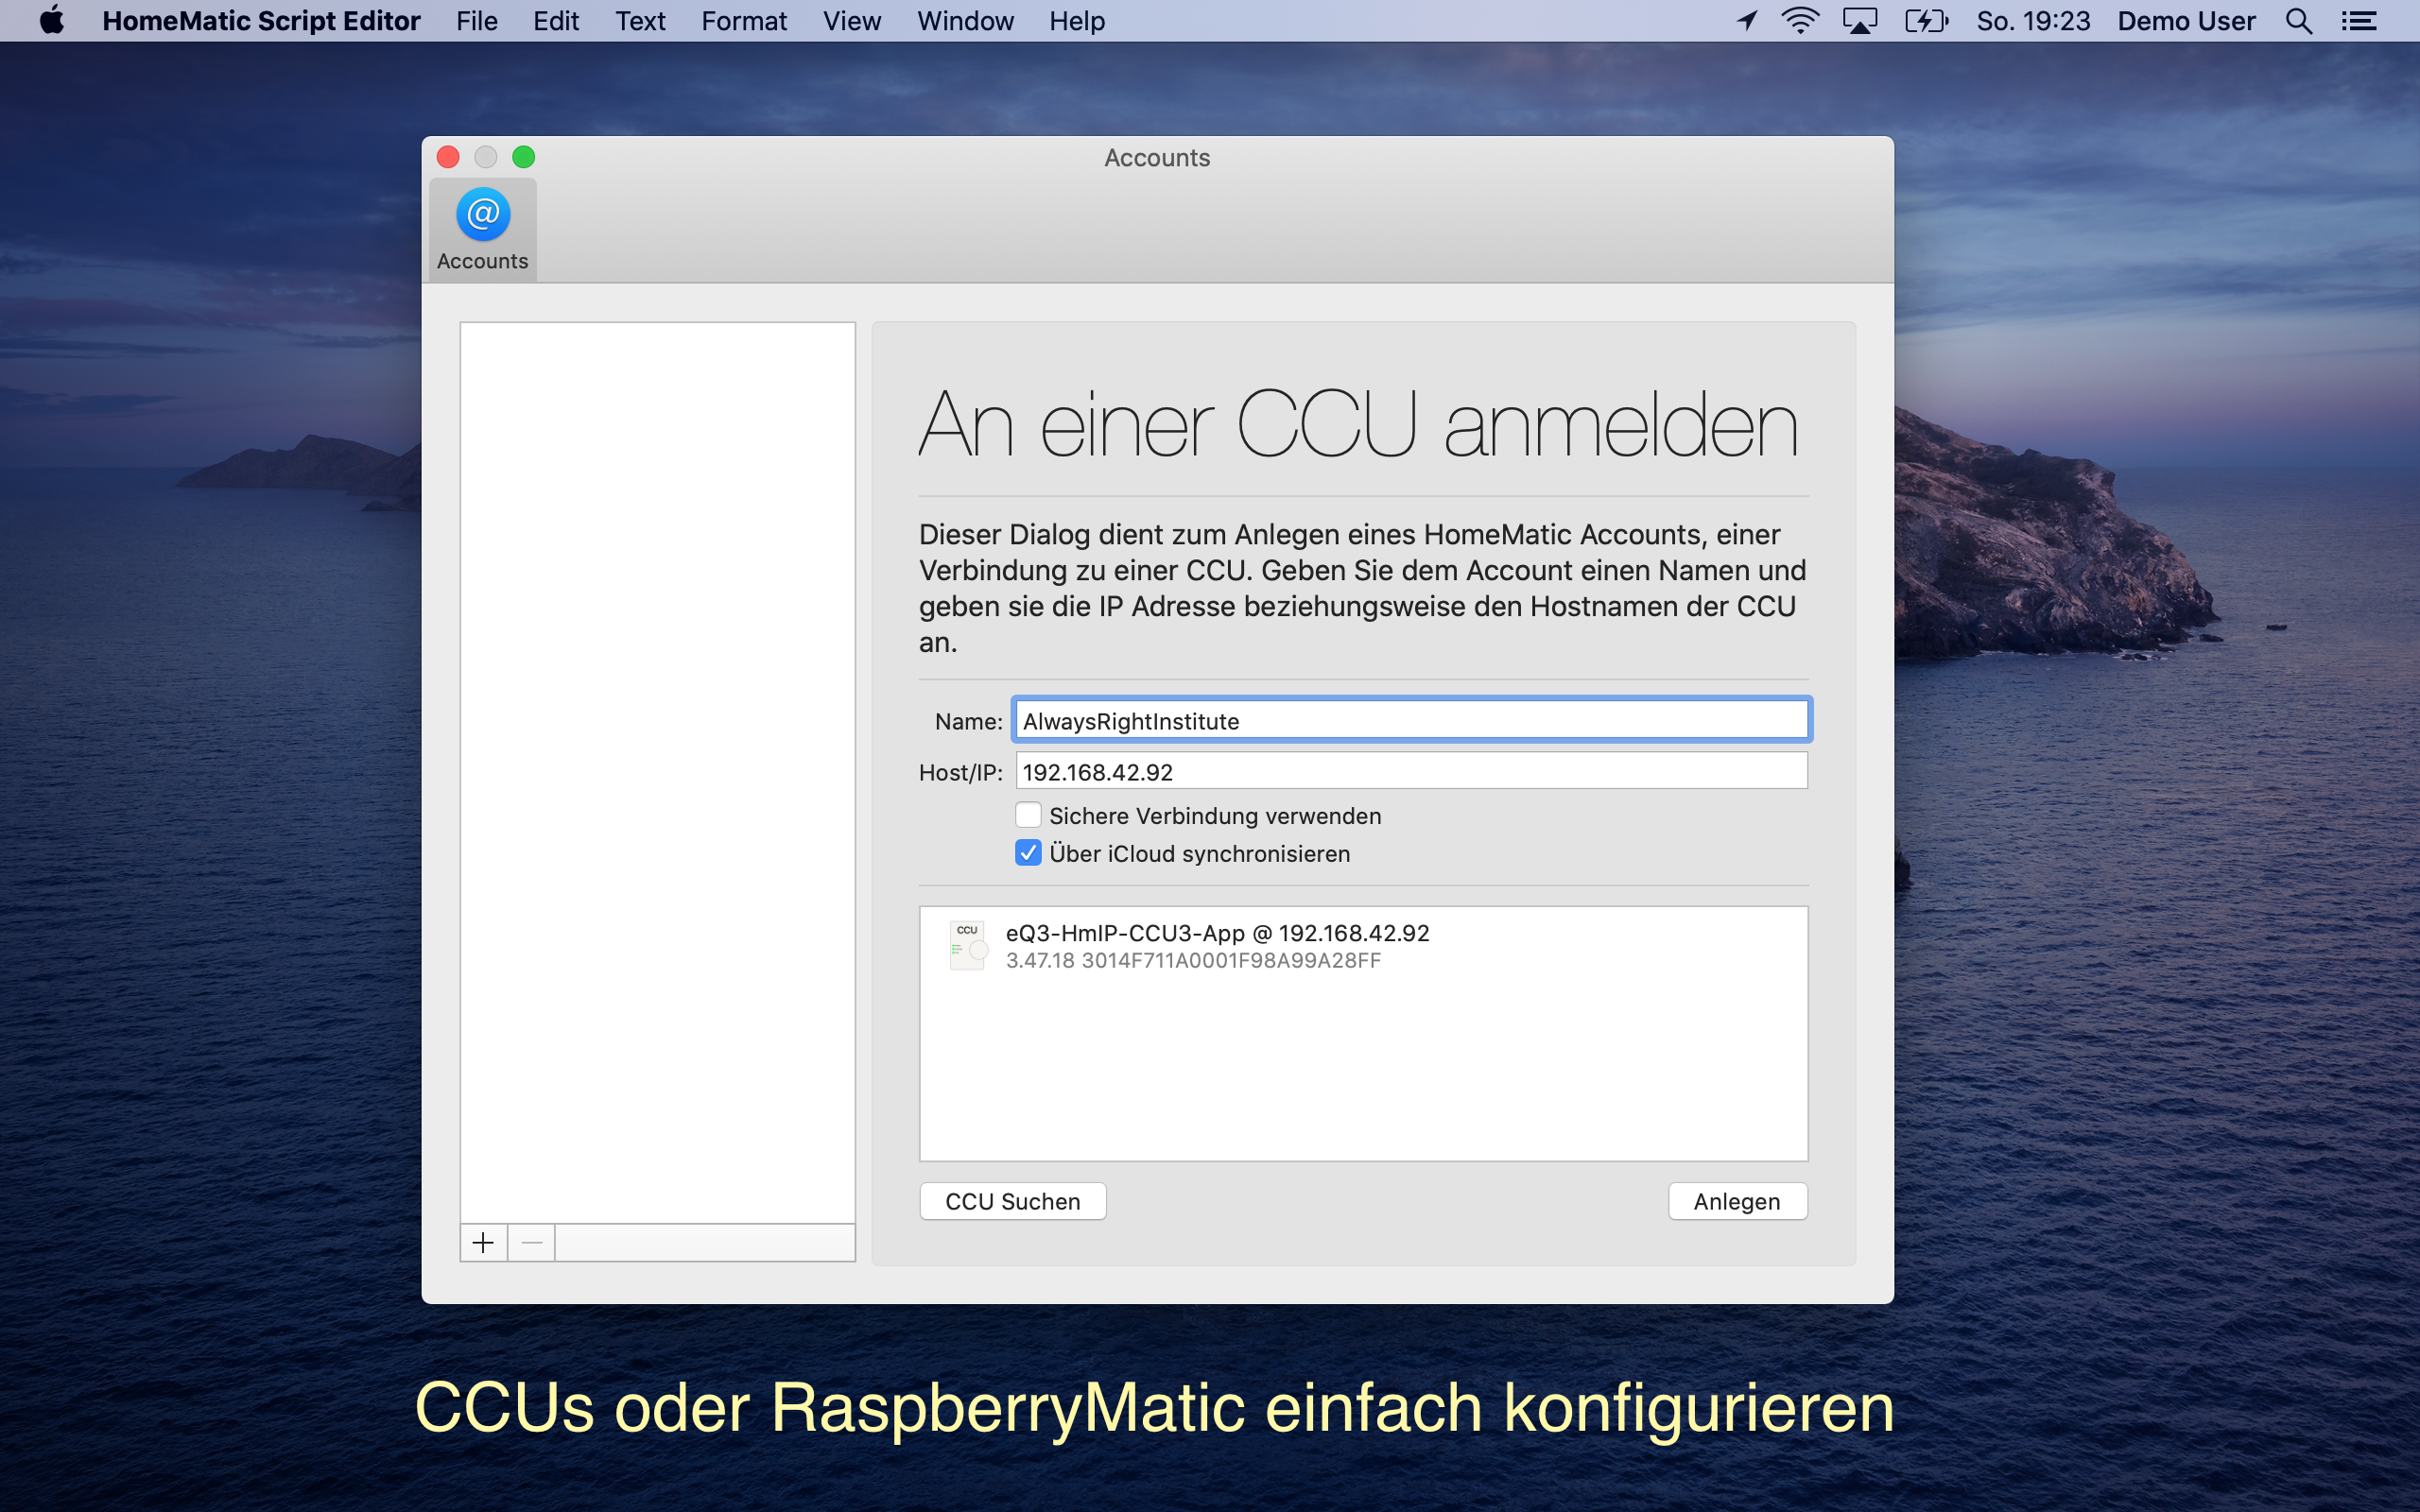Open Notification Center list icon
2420x1512 pixels.
coord(2359,21)
